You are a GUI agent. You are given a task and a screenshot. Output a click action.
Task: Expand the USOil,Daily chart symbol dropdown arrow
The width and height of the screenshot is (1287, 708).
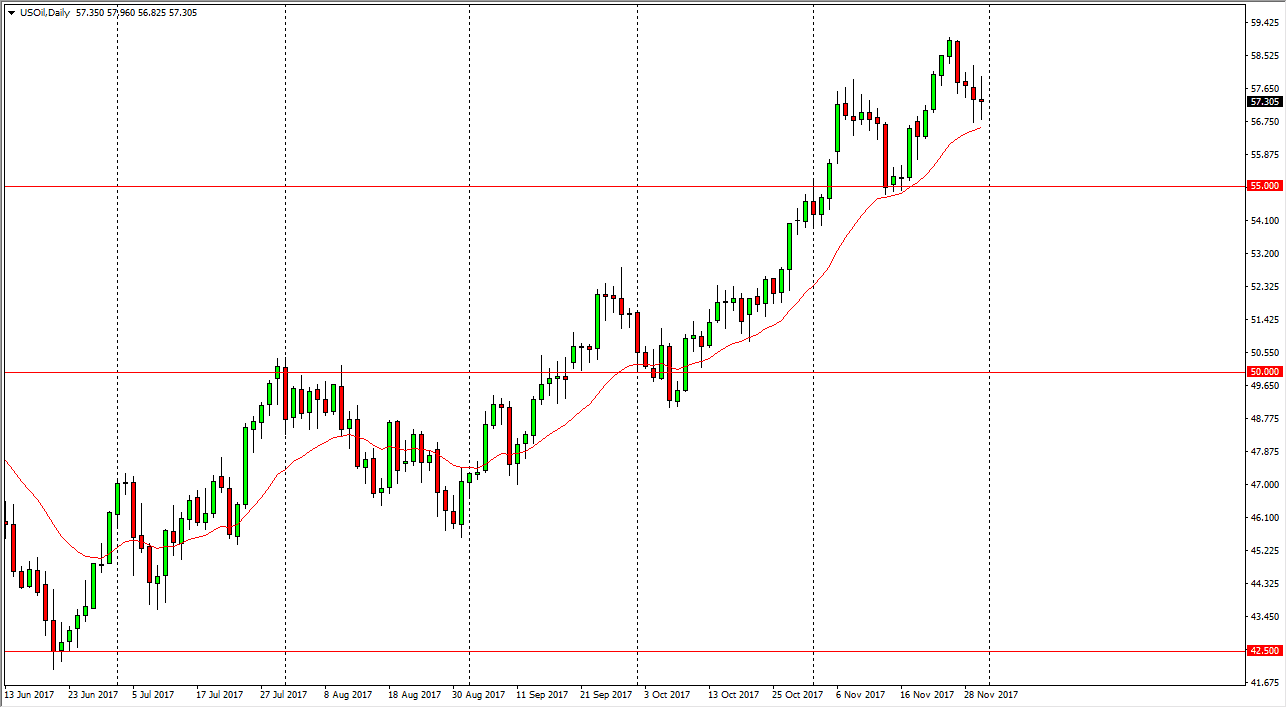10,13
